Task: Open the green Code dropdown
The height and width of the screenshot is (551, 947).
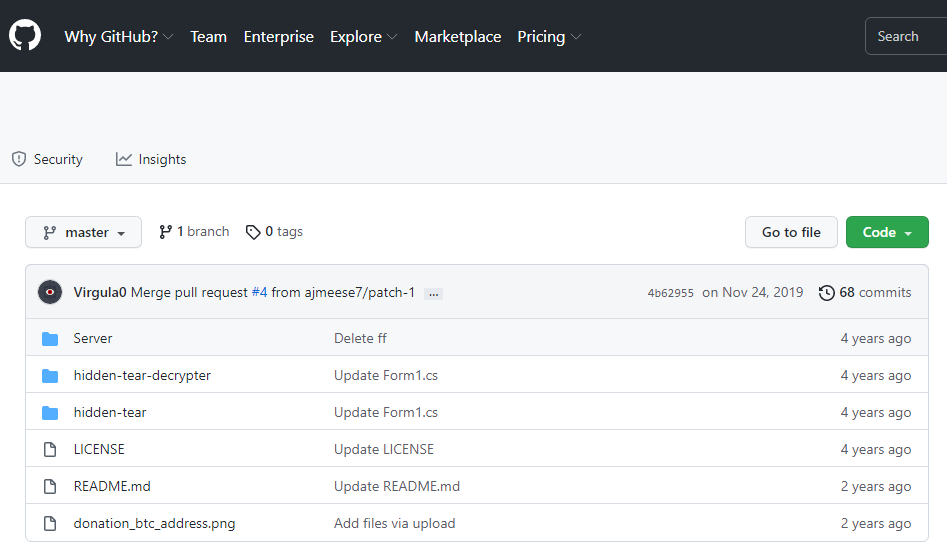Action: click(887, 232)
